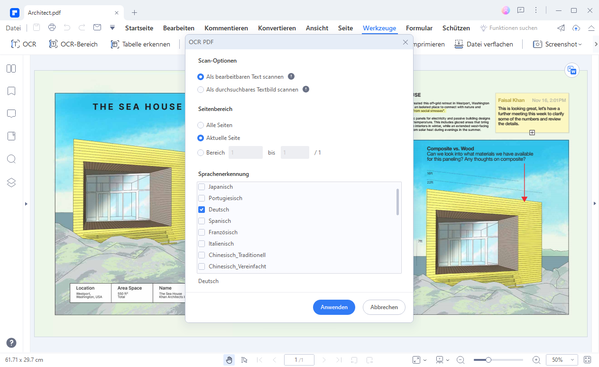Click info icon beside durchsuchbares Textbild option
599x367 pixels.
point(306,89)
